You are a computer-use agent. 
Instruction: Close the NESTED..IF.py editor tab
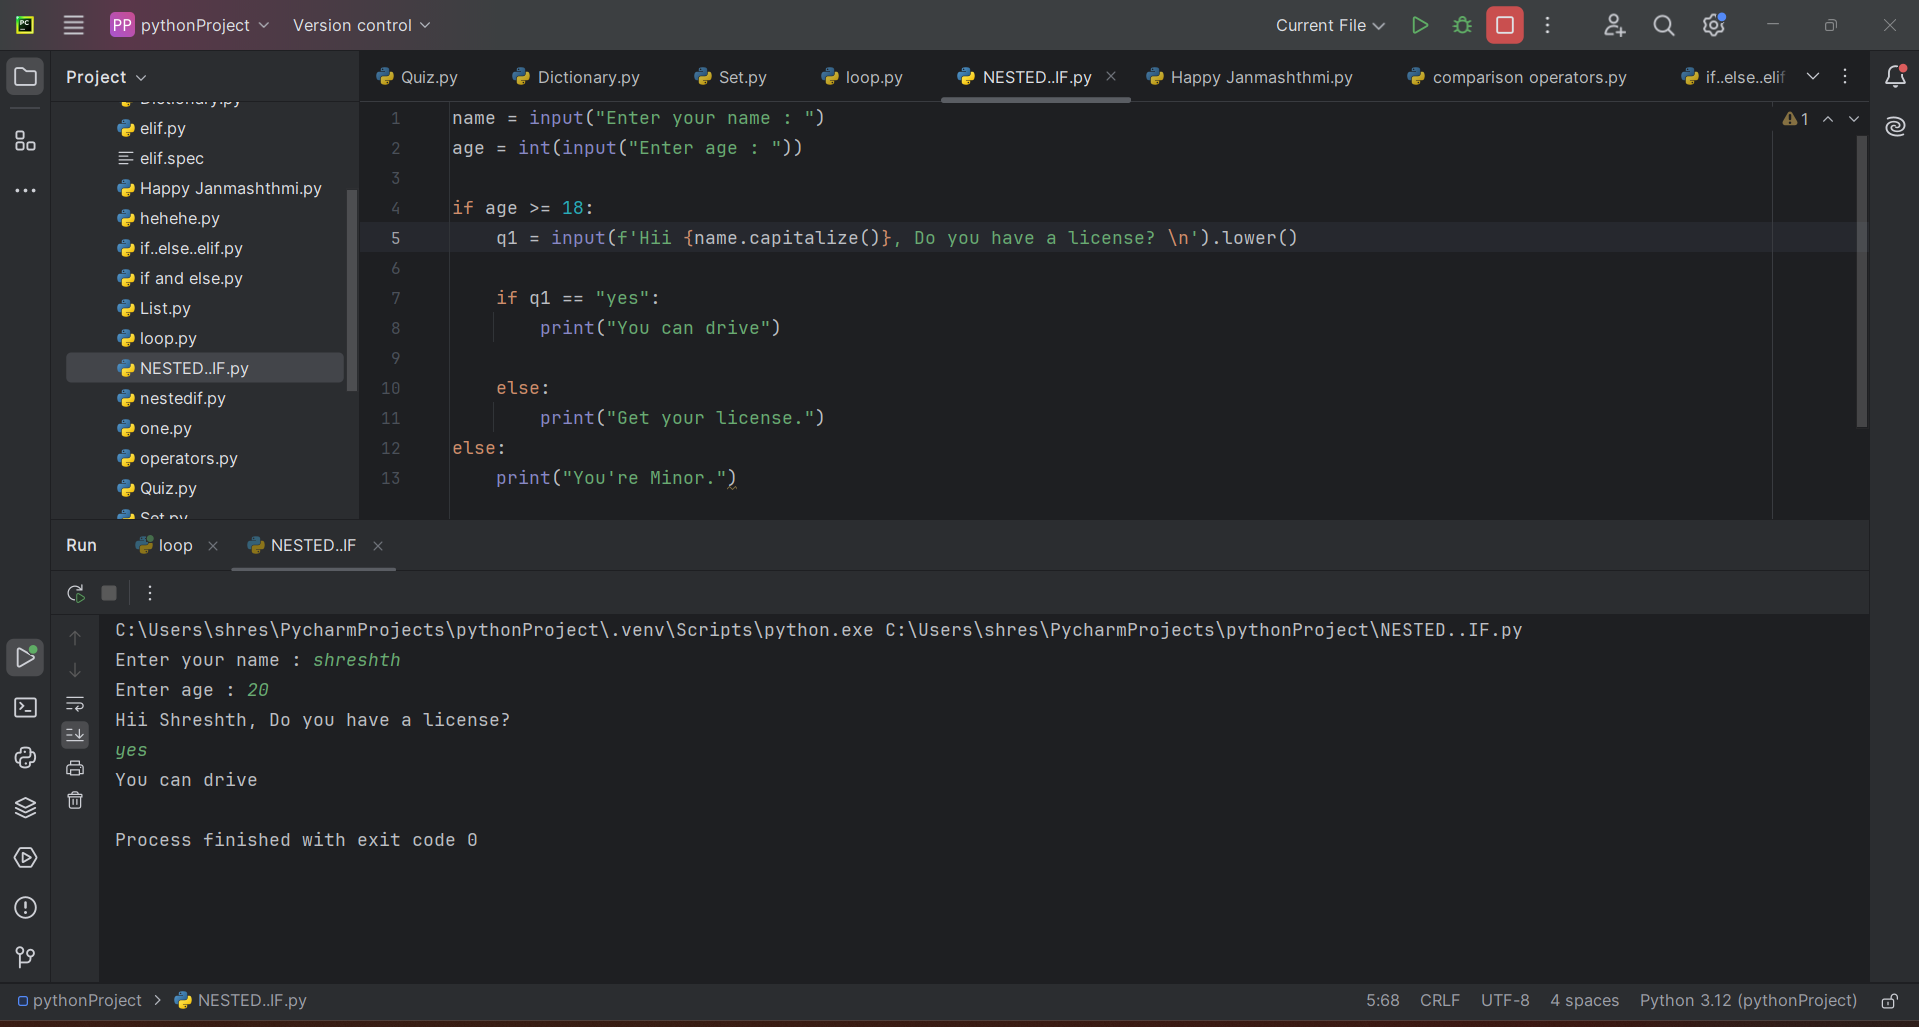[x=1111, y=76]
